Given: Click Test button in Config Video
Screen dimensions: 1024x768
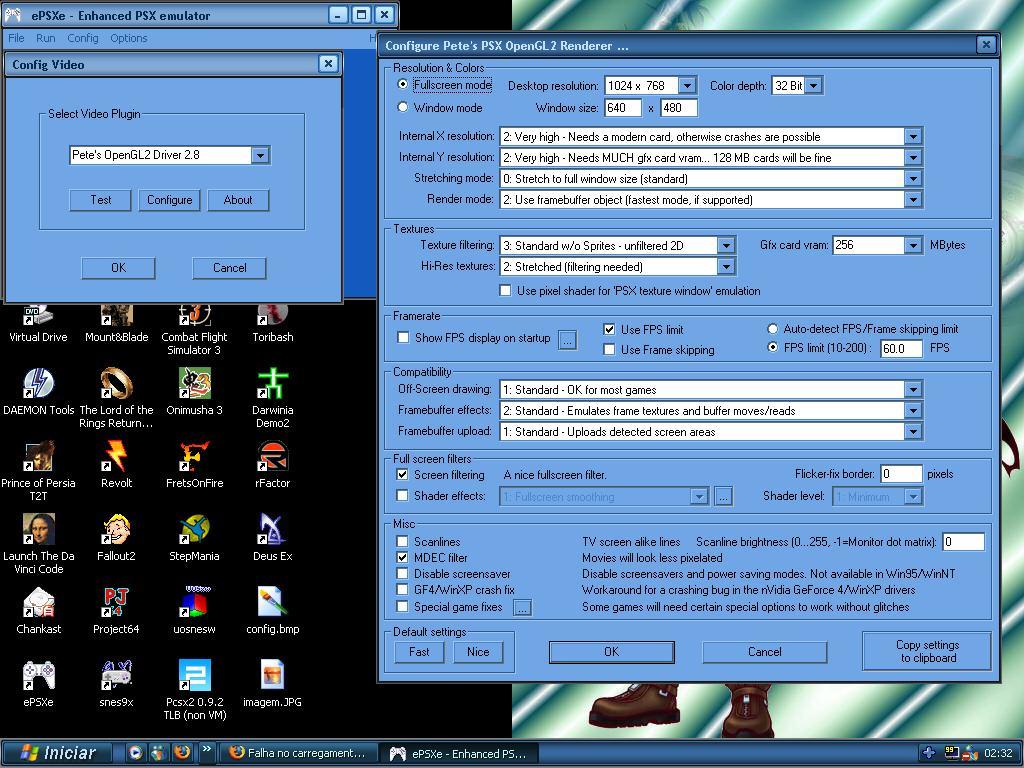Looking at the screenshot, I should (x=101, y=200).
